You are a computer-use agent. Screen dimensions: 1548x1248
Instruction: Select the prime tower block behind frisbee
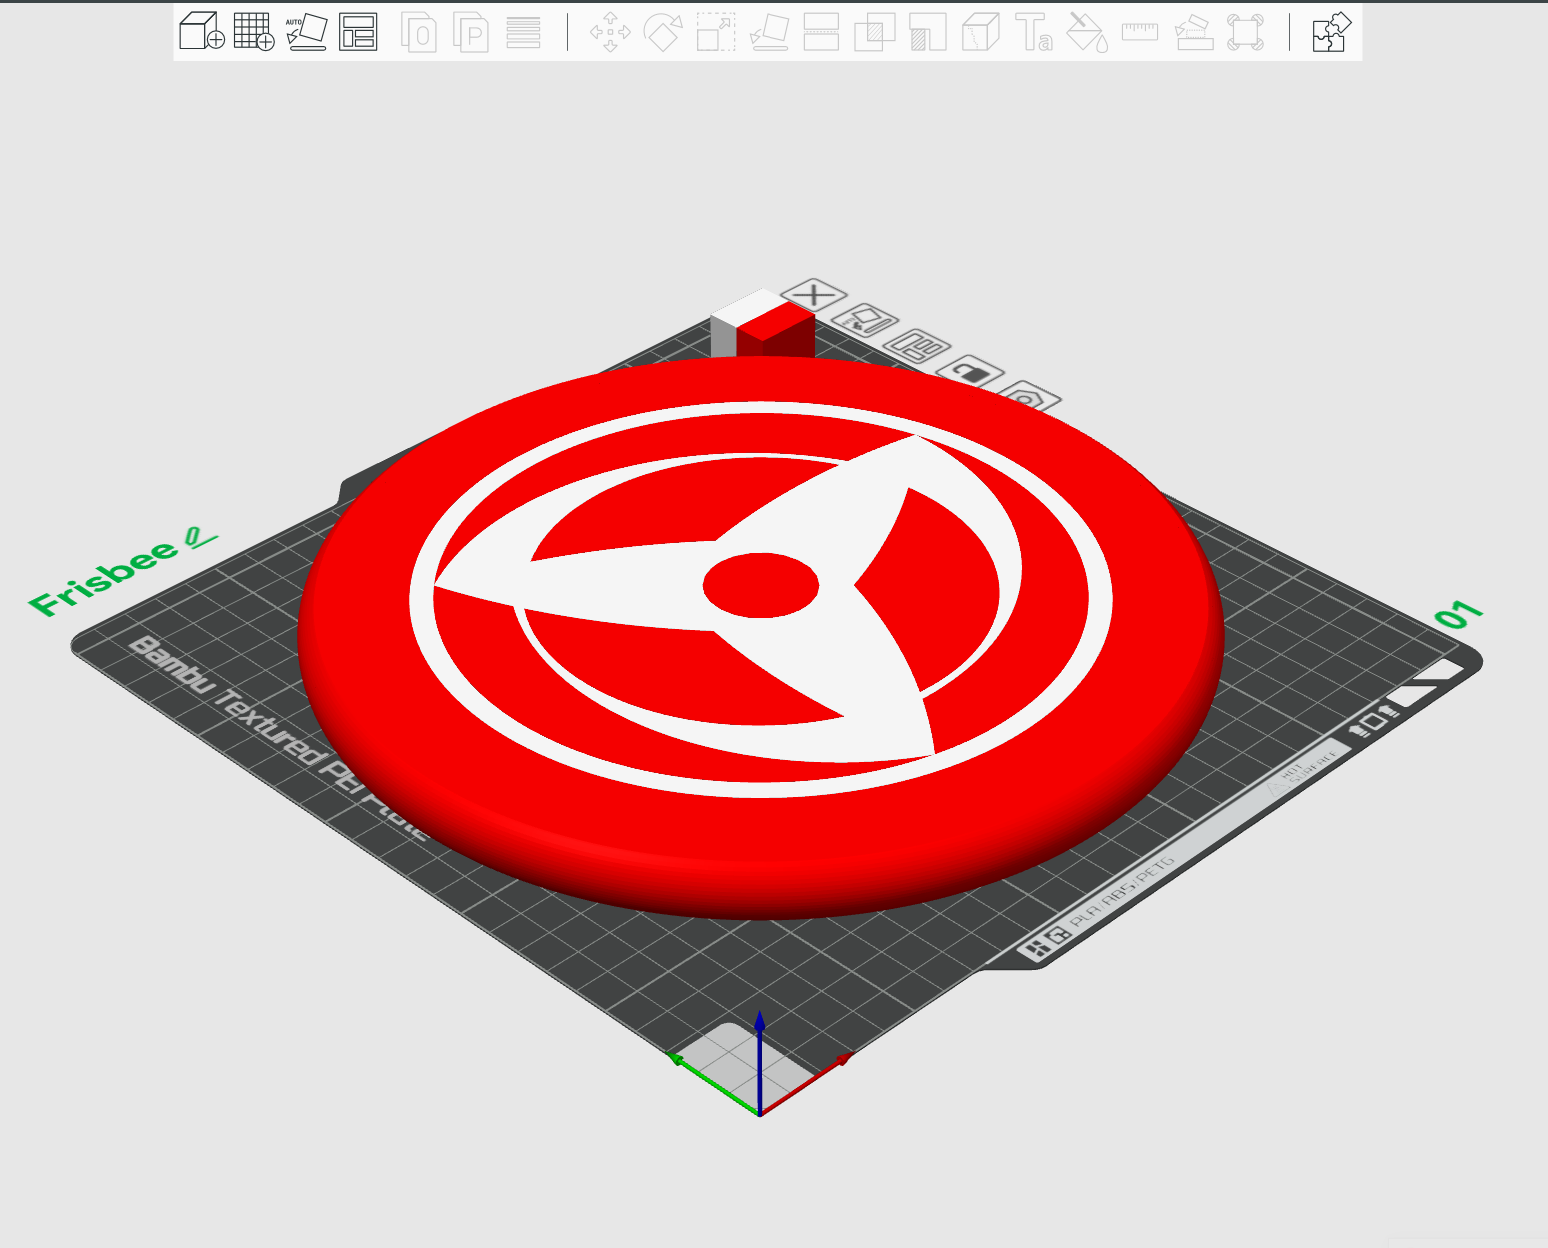[x=762, y=325]
